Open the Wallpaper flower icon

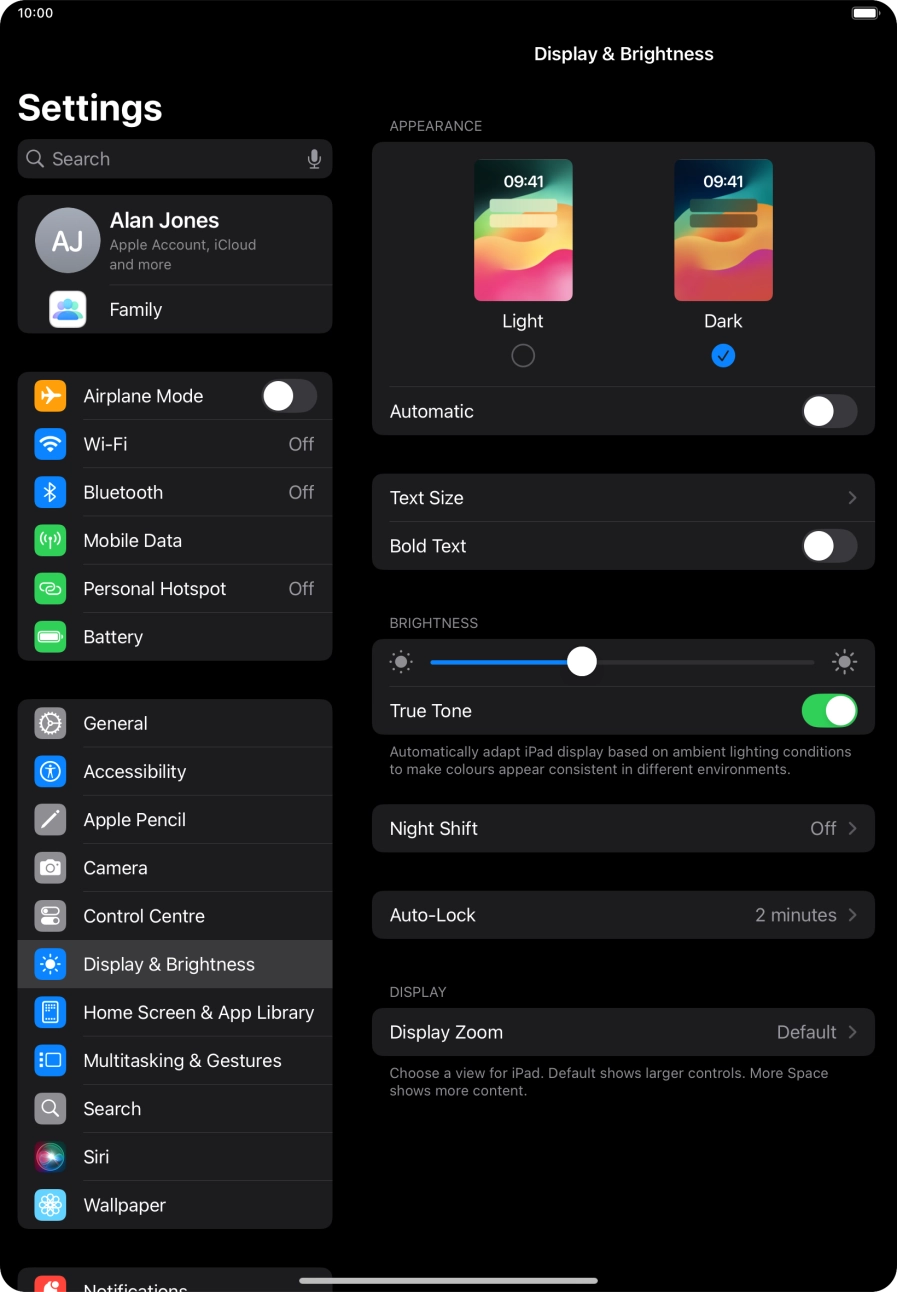tap(50, 1205)
